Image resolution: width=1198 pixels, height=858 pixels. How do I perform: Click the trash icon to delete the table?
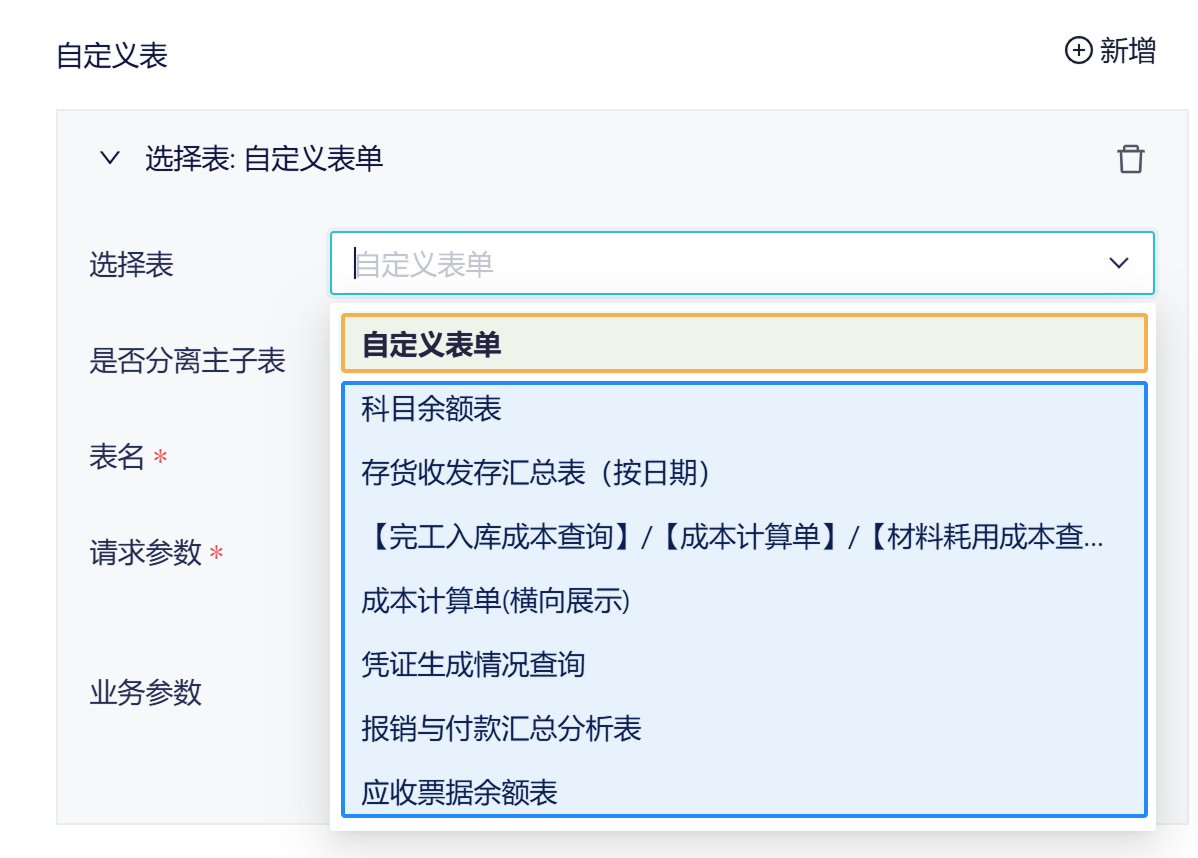pyautogui.click(x=1131, y=159)
